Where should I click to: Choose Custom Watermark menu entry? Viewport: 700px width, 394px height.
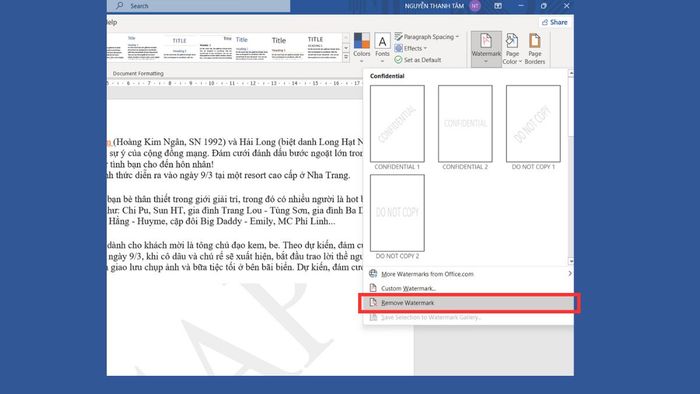[x=468, y=288]
